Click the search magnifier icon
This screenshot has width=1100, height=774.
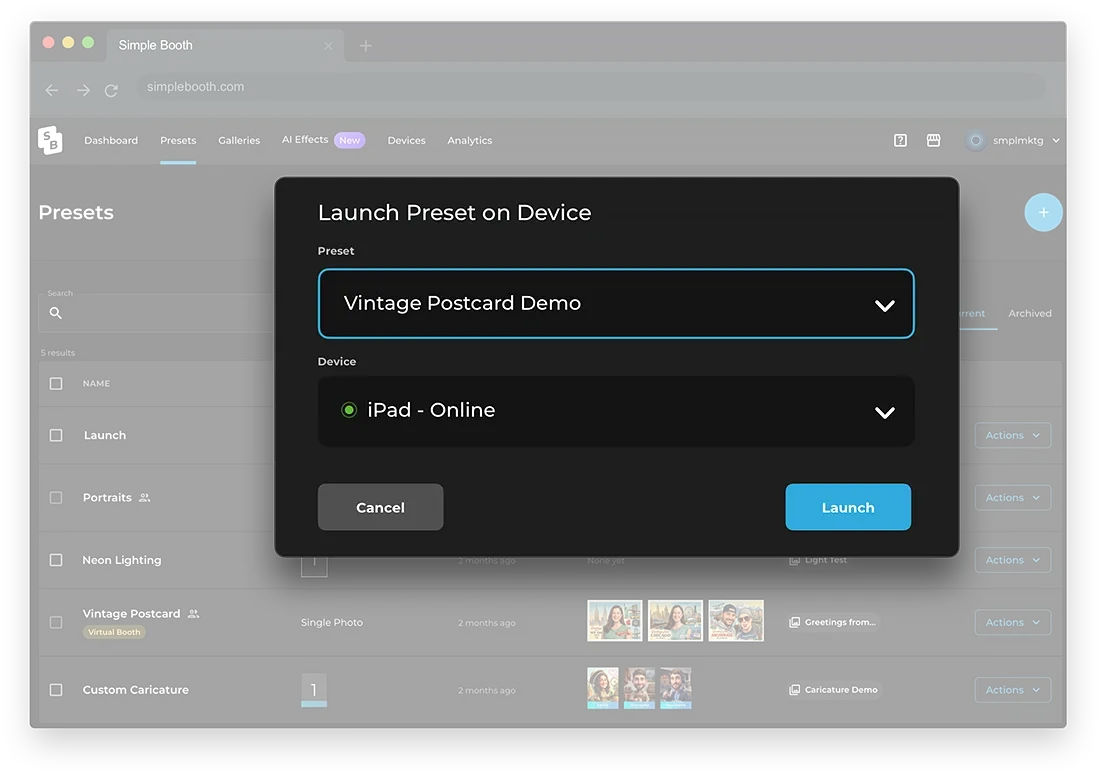coord(55,313)
